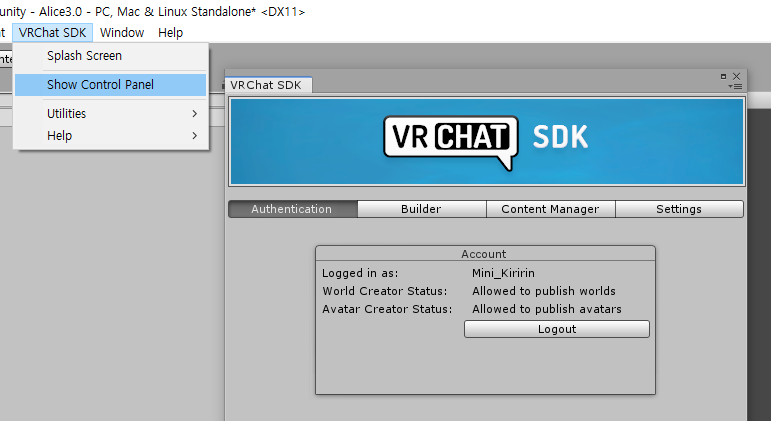Expand the Help submenu in dropdown

point(111,136)
